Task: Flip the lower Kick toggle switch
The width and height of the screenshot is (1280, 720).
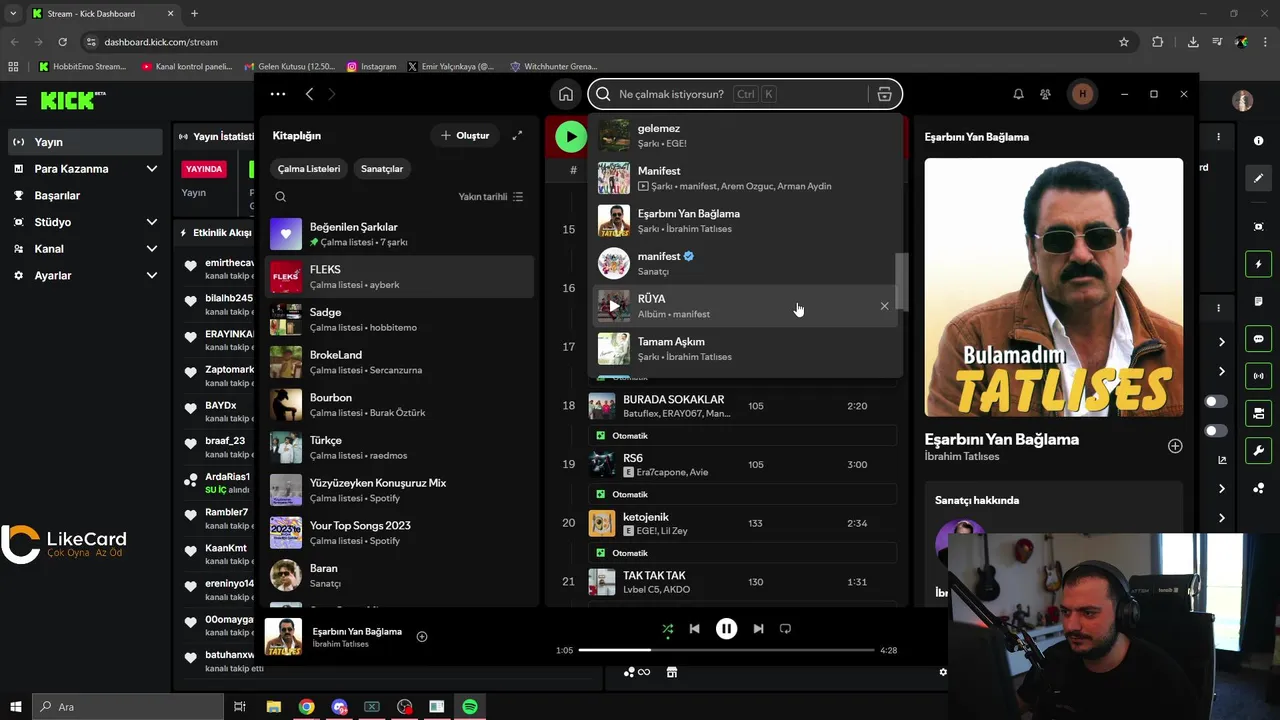Action: point(1216,431)
